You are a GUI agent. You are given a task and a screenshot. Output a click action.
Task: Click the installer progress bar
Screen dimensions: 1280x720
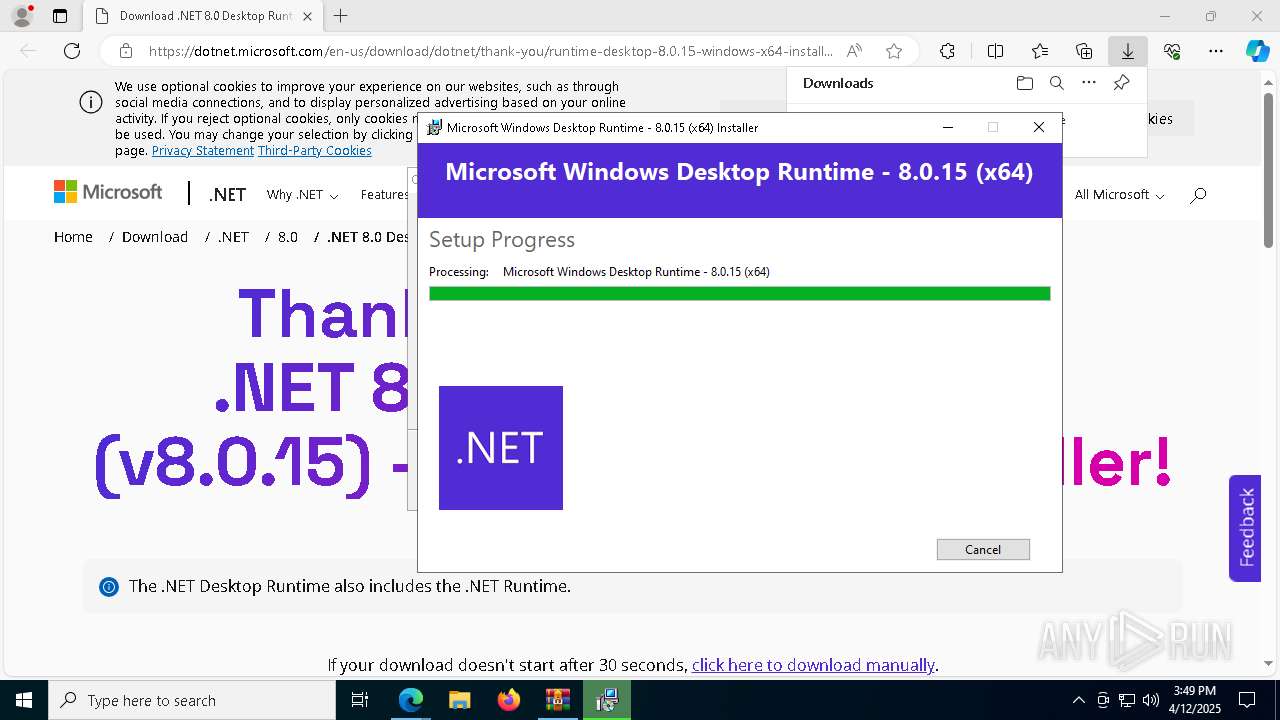click(740, 293)
